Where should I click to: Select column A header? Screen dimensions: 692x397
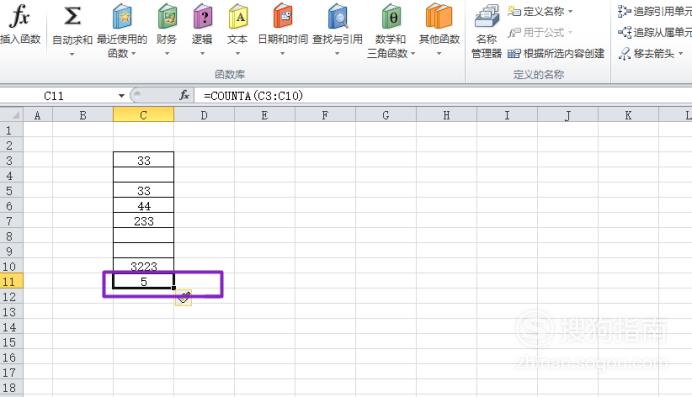(38, 115)
